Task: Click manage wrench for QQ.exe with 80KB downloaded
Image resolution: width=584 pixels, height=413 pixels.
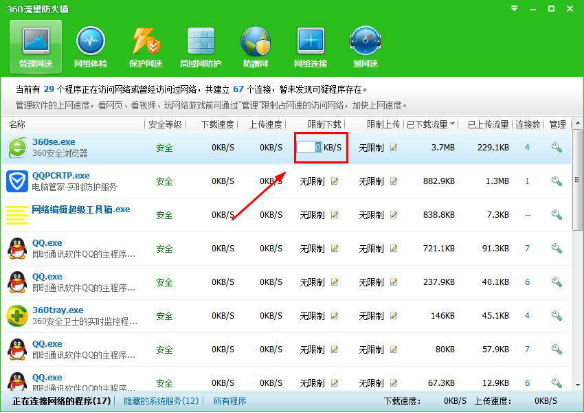Action: (x=556, y=349)
